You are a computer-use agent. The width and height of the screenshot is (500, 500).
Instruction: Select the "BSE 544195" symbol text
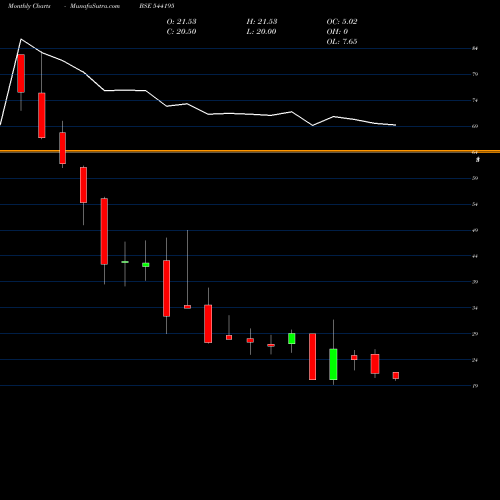(x=157, y=6)
